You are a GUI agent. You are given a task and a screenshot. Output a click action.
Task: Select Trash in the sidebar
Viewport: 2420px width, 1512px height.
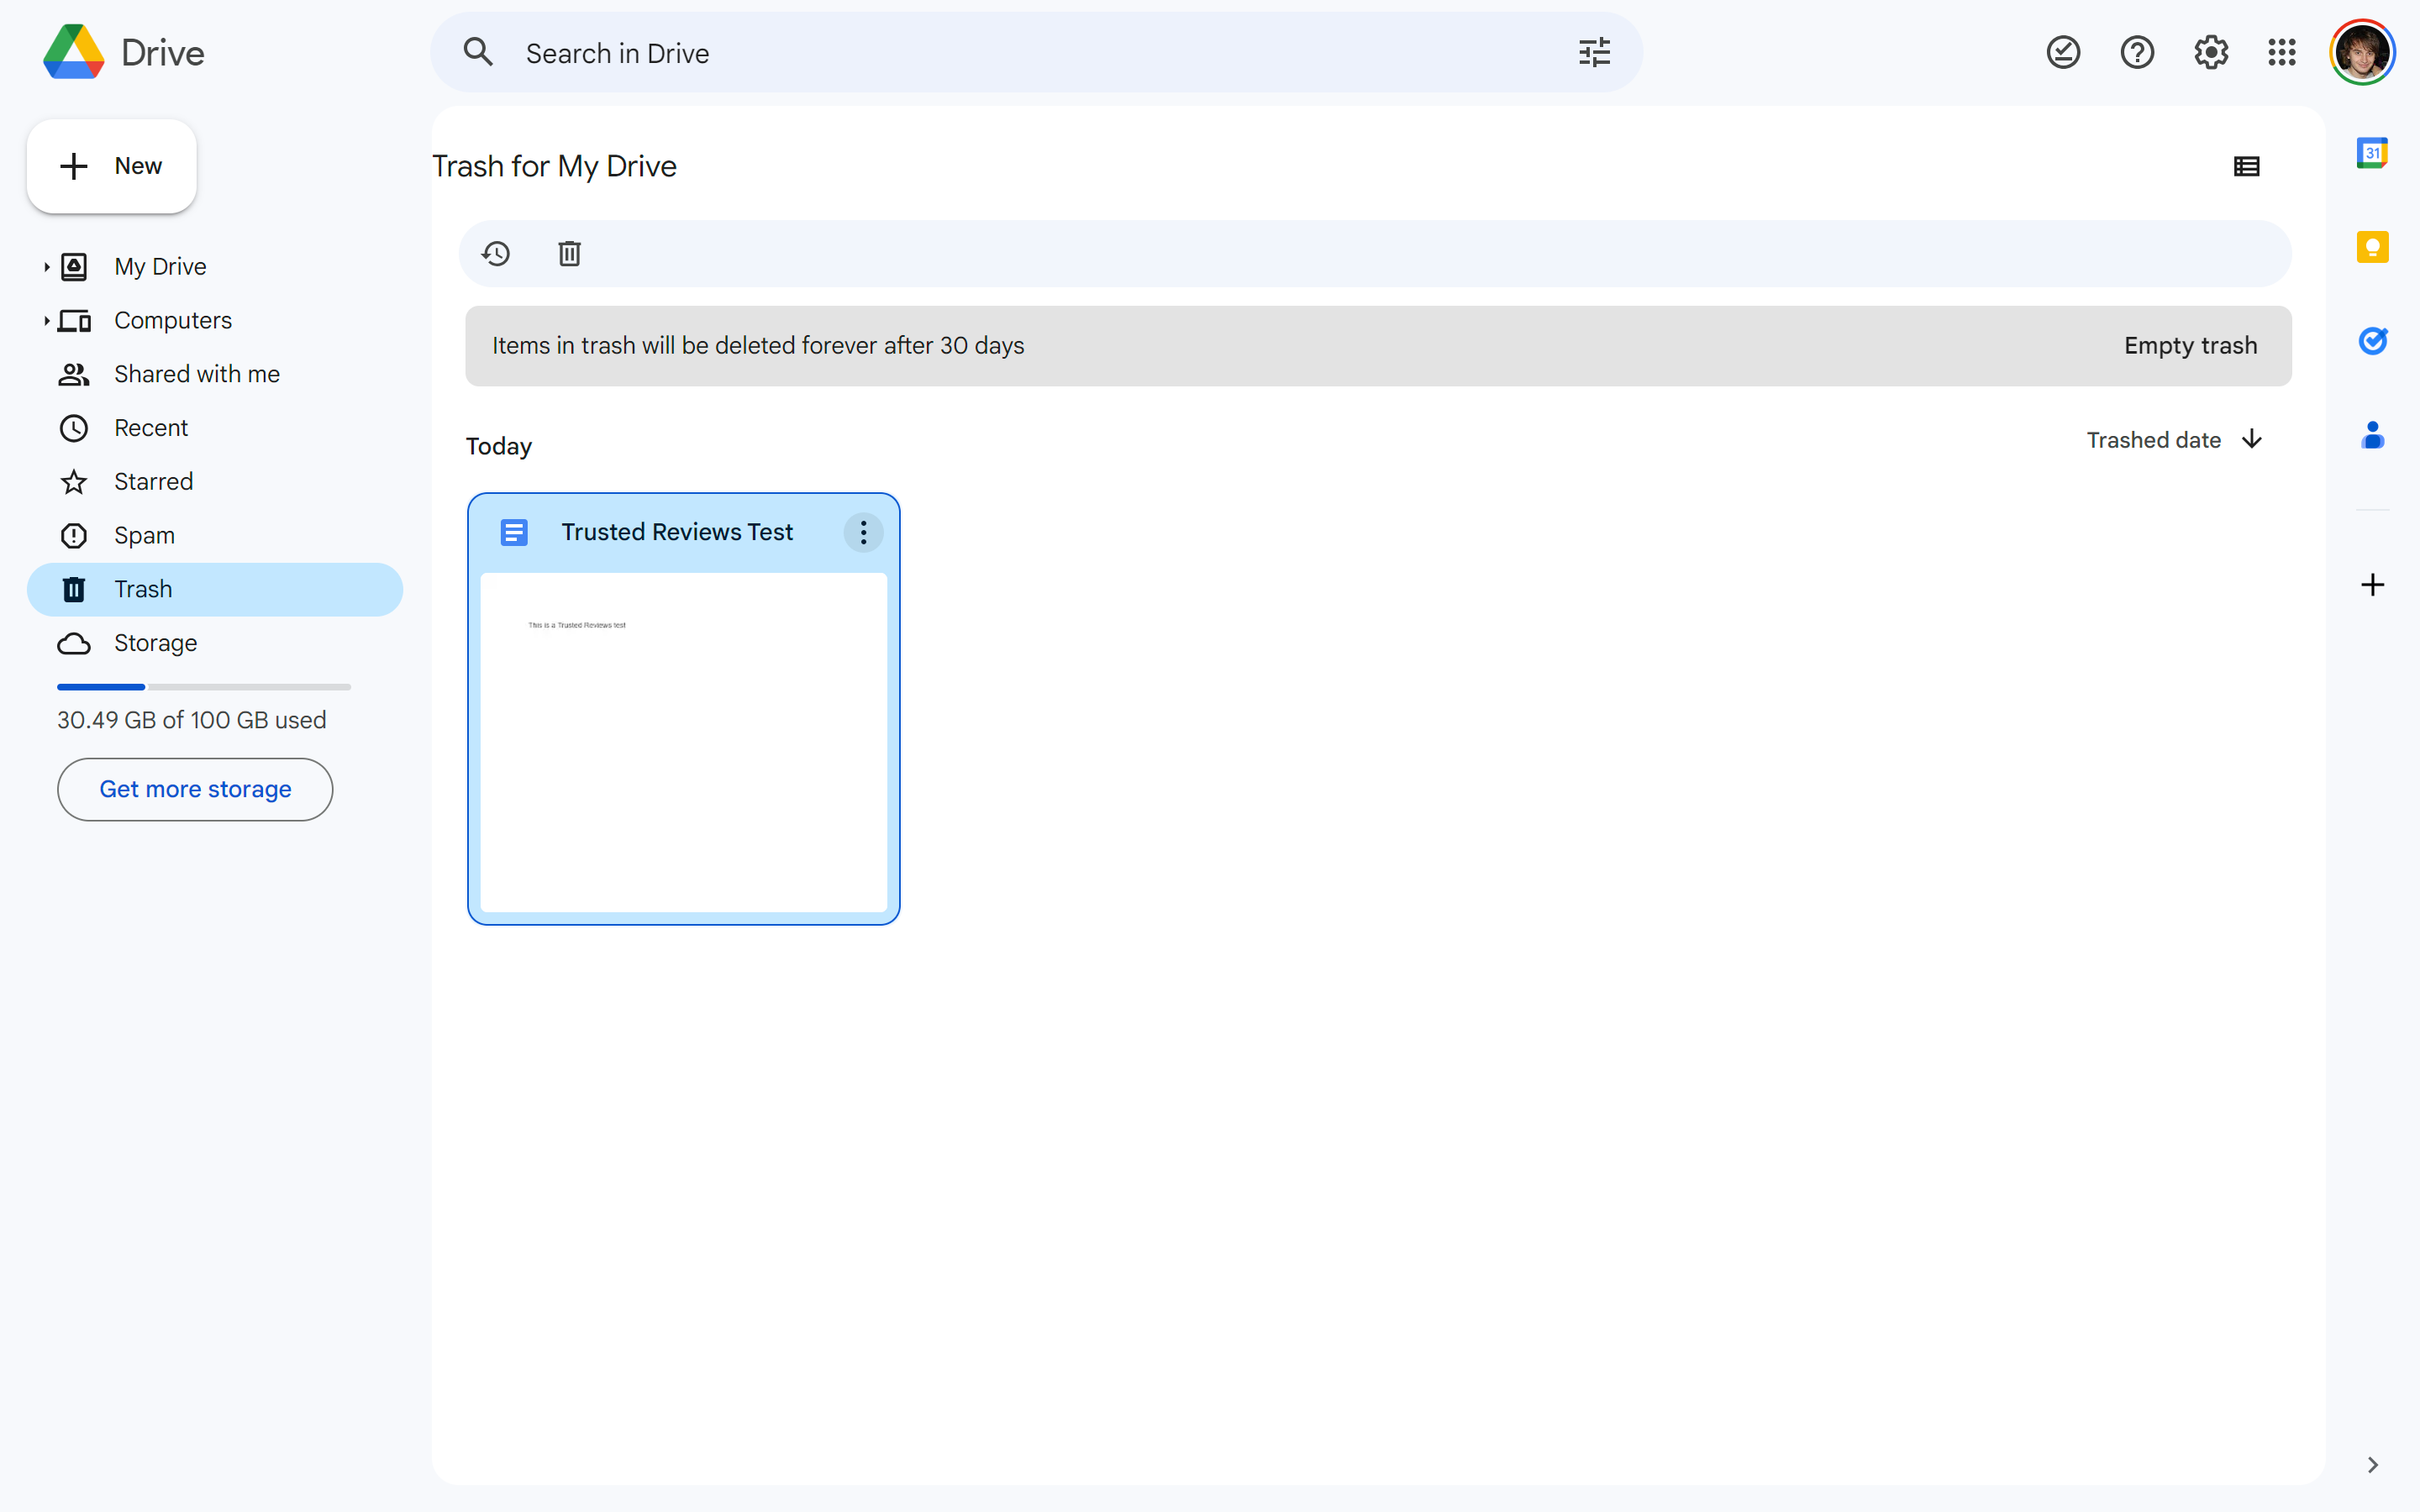tap(215, 590)
